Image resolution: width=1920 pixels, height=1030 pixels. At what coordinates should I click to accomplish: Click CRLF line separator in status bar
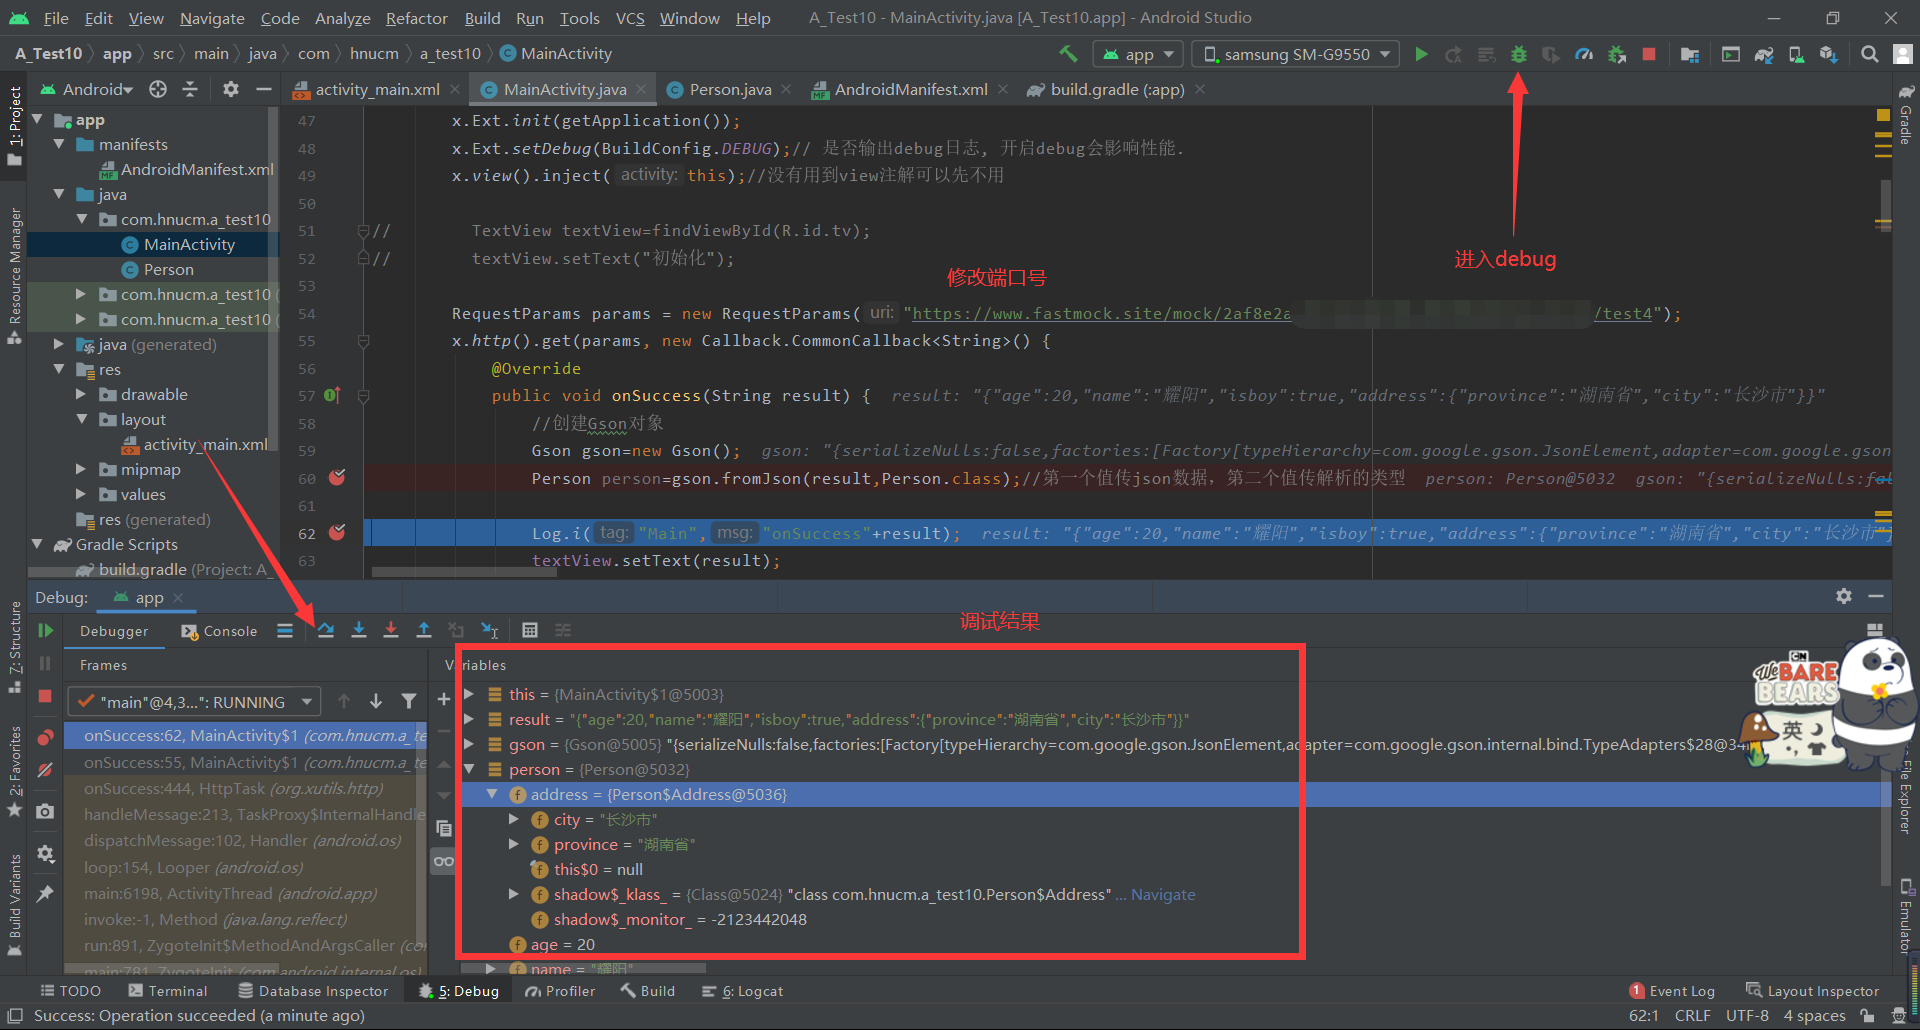click(x=1692, y=1016)
